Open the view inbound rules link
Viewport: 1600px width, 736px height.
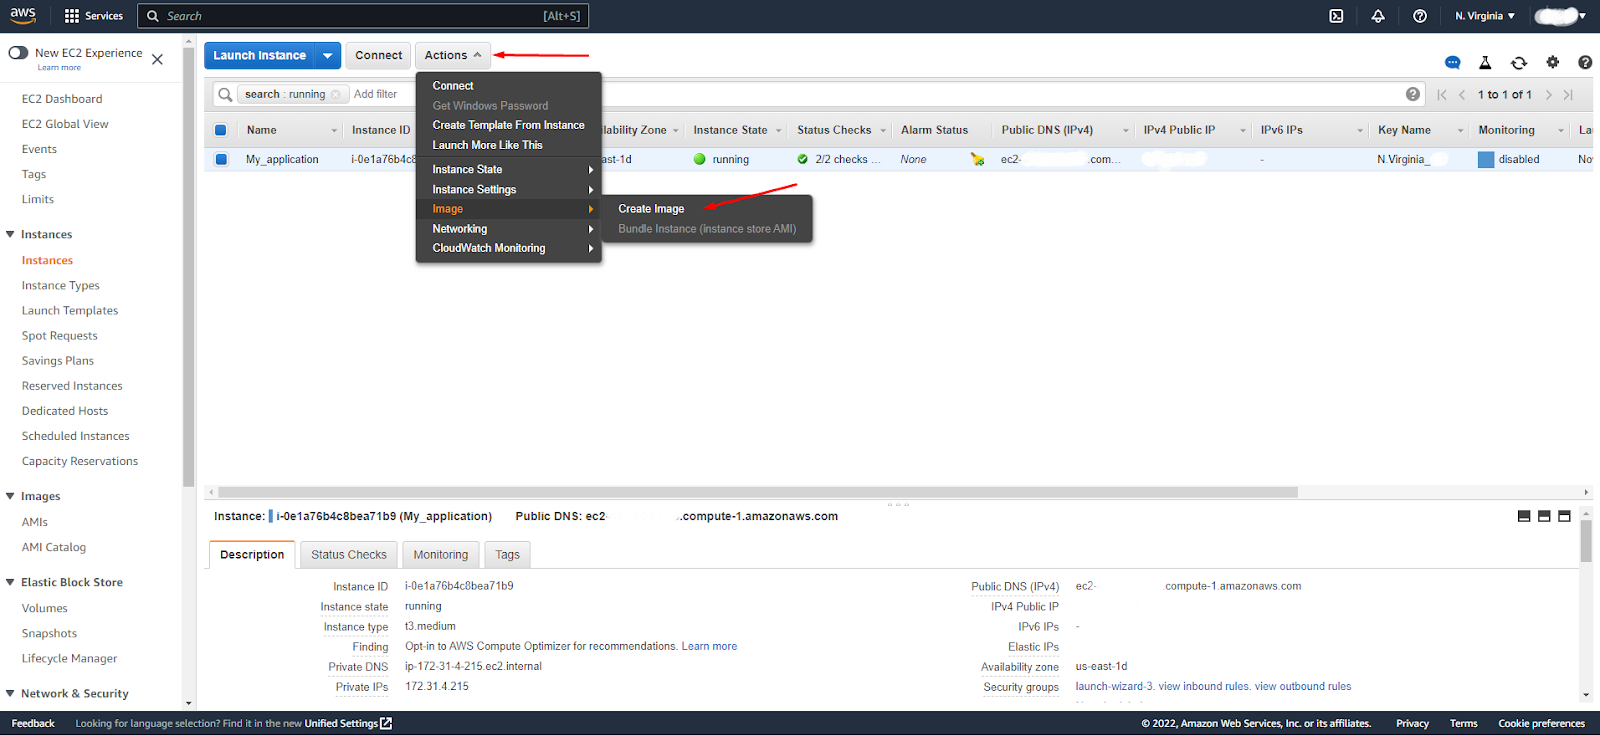pyautogui.click(x=1204, y=686)
